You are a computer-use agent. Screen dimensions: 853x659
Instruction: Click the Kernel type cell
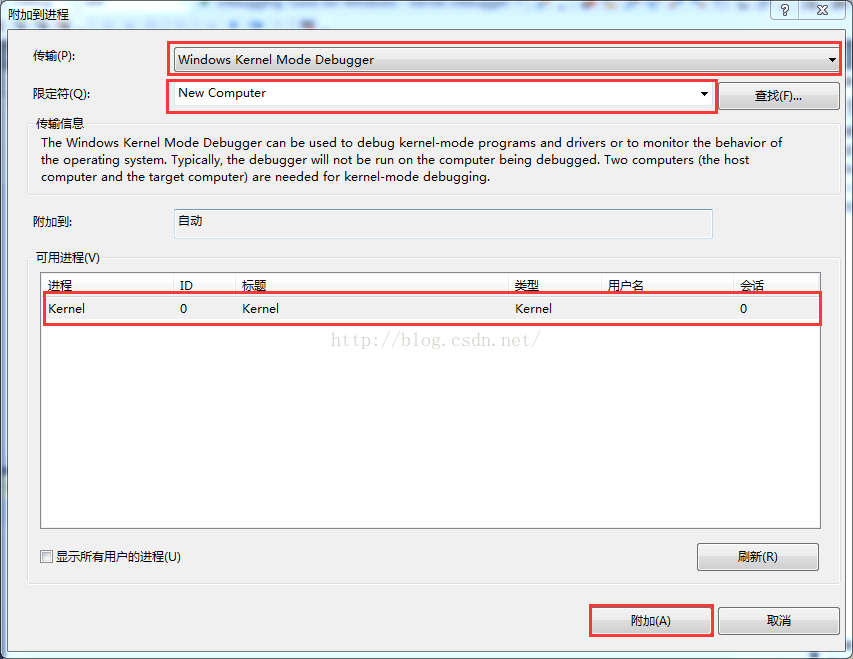click(533, 309)
